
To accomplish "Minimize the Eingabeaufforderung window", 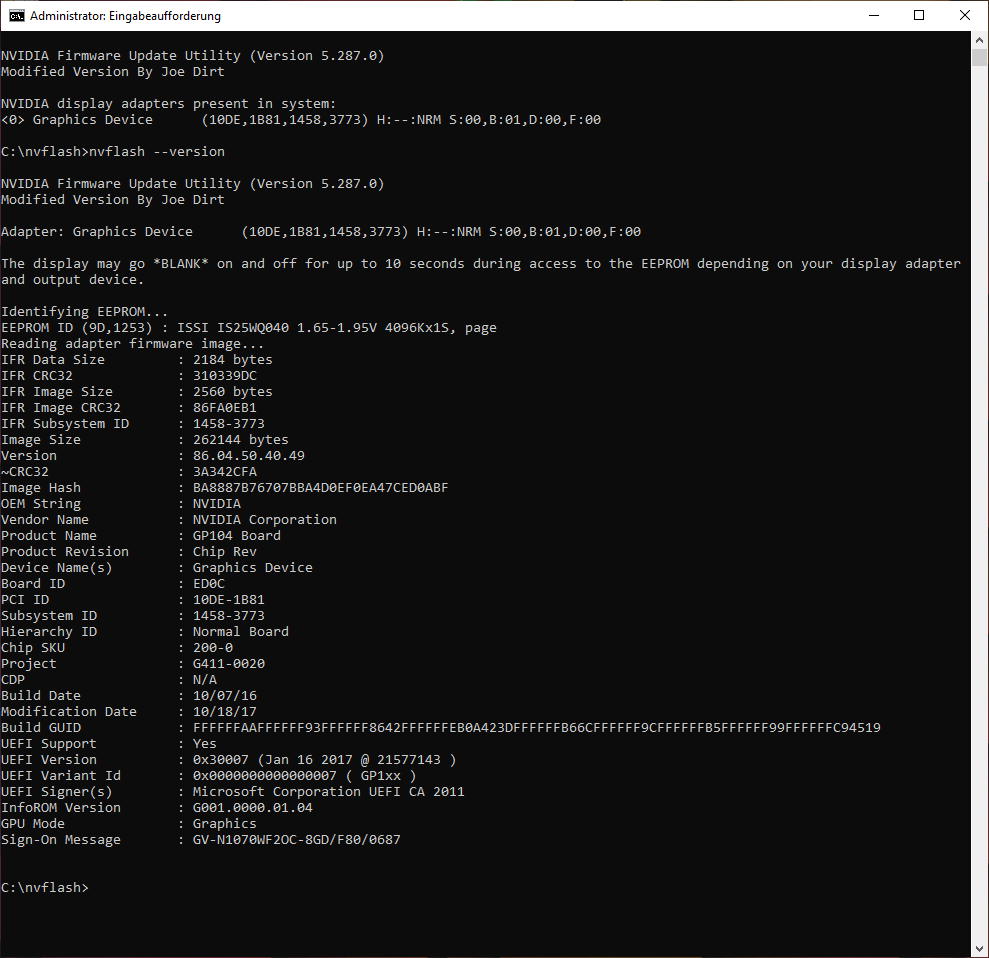I will point(874,16).
